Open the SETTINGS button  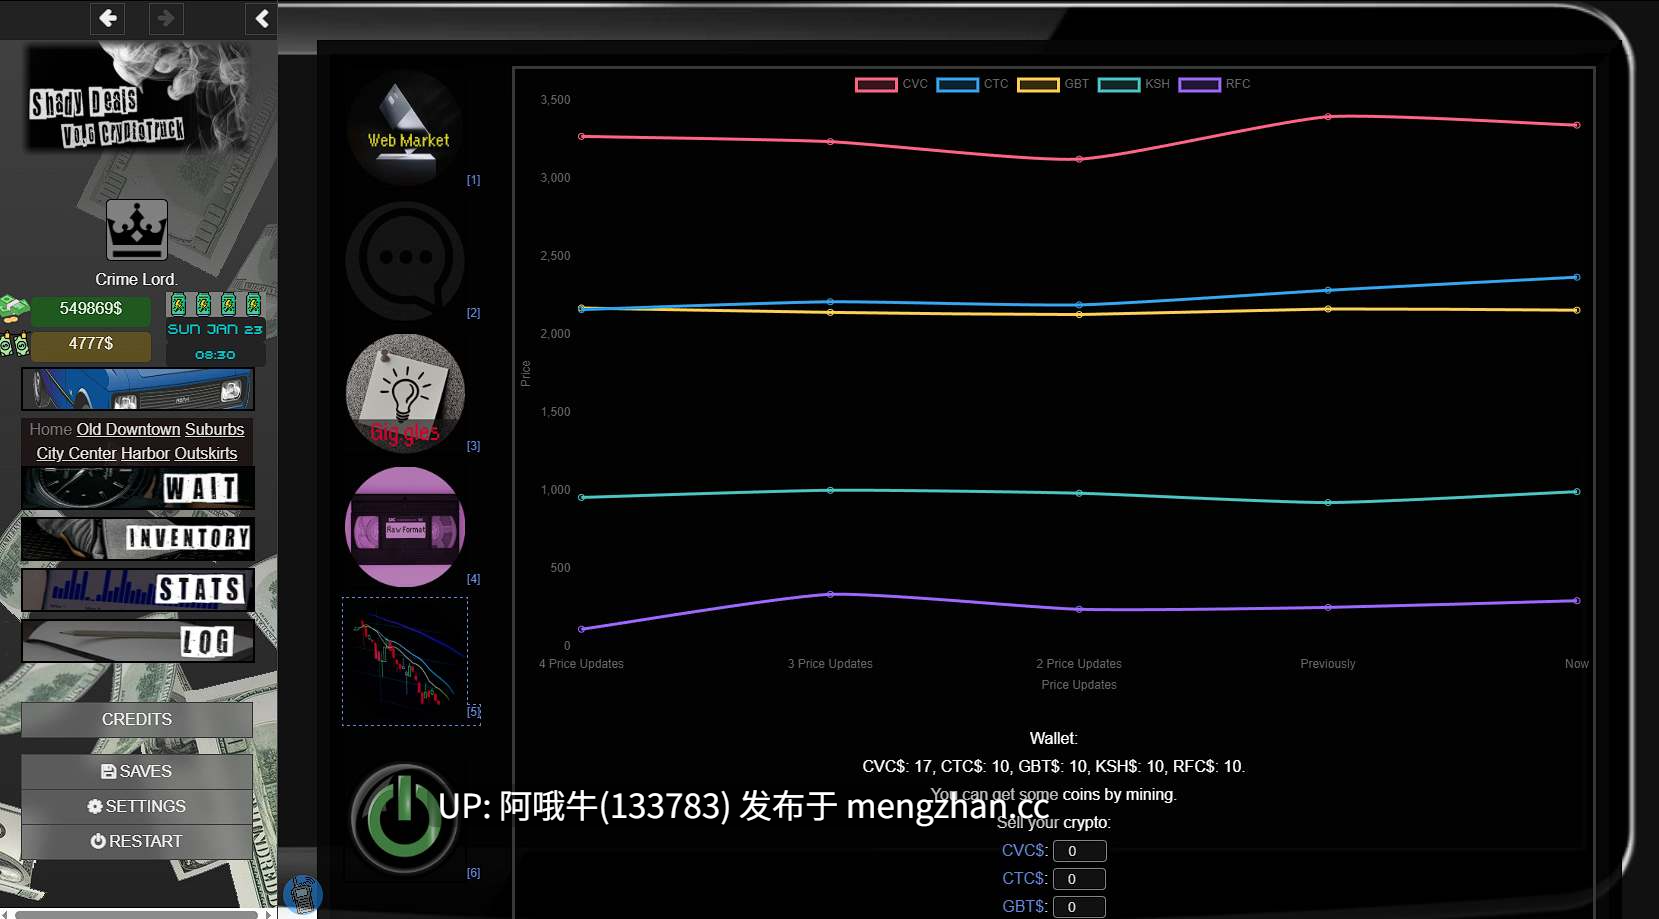click(137, 806)
